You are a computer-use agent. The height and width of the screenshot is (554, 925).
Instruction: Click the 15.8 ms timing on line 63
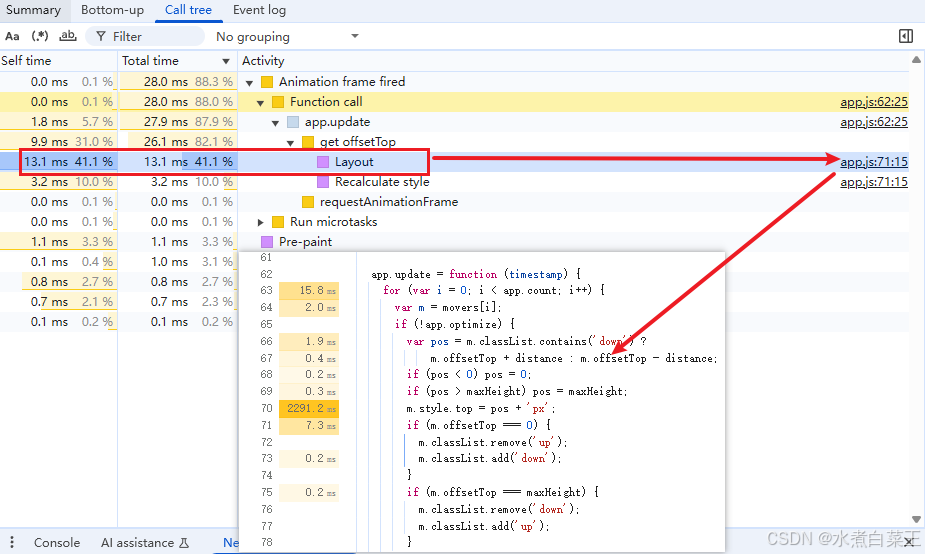click(309, 290)
